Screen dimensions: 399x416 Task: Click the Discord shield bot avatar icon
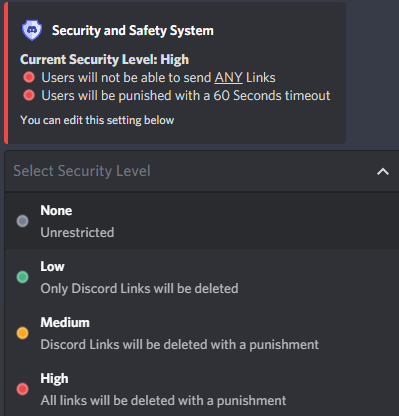pyautogui.click(x=32, y=30)
